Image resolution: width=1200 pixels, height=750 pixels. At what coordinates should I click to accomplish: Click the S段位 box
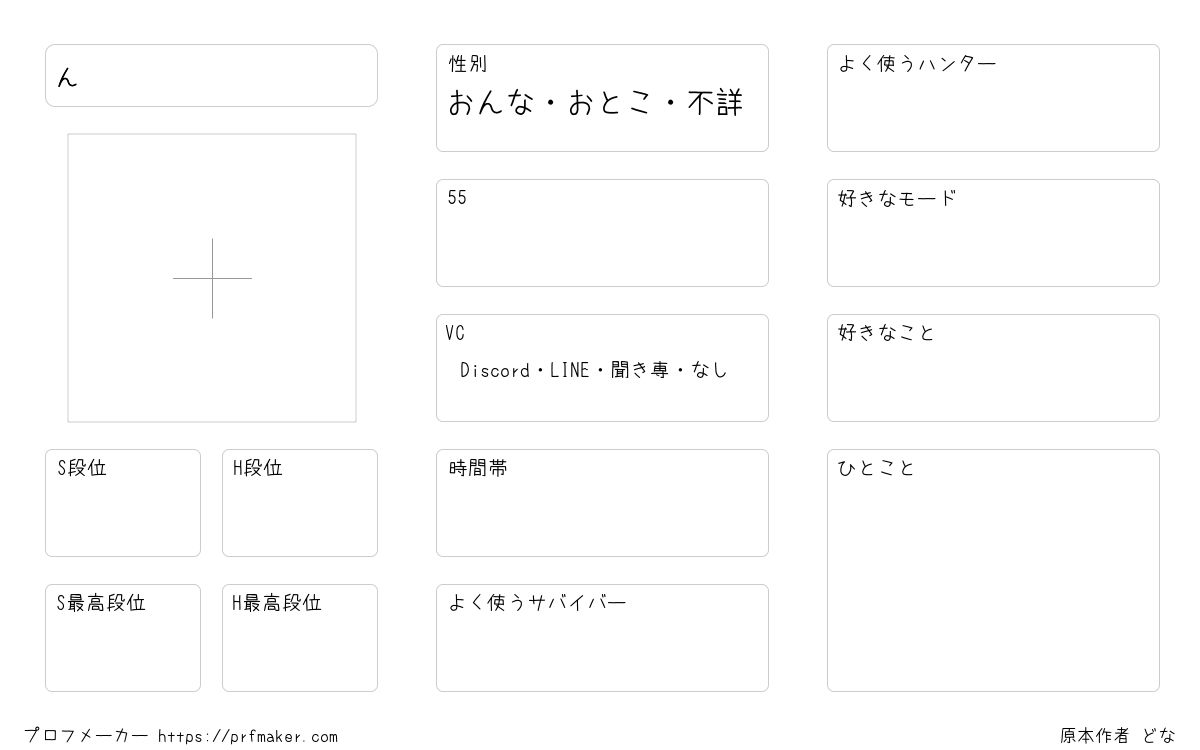(123, 503)
